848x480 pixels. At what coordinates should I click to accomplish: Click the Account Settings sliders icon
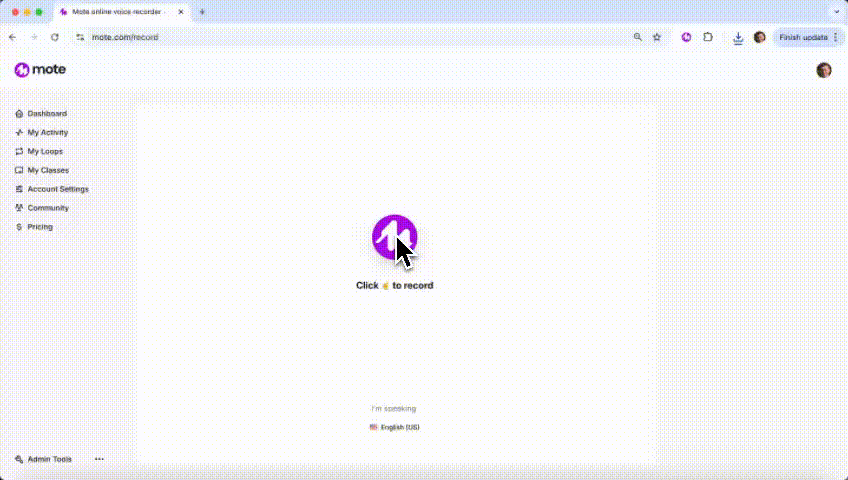[x=19, y=189]
